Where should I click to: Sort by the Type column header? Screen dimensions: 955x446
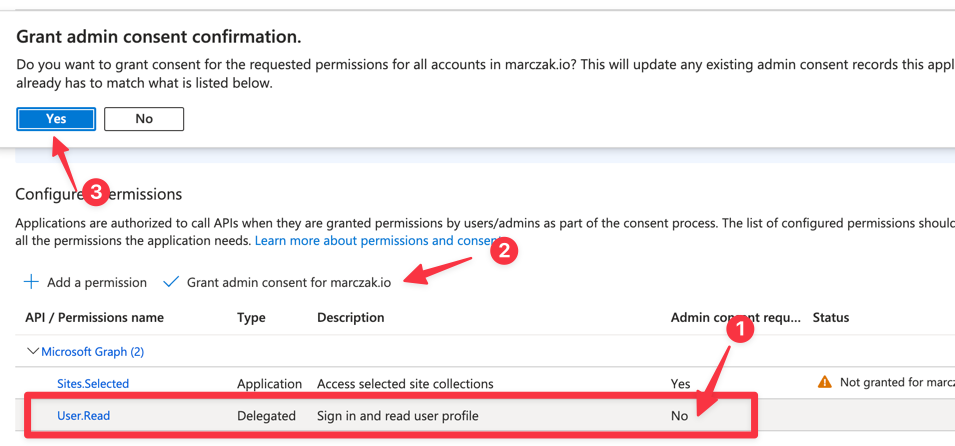point(251,317)
